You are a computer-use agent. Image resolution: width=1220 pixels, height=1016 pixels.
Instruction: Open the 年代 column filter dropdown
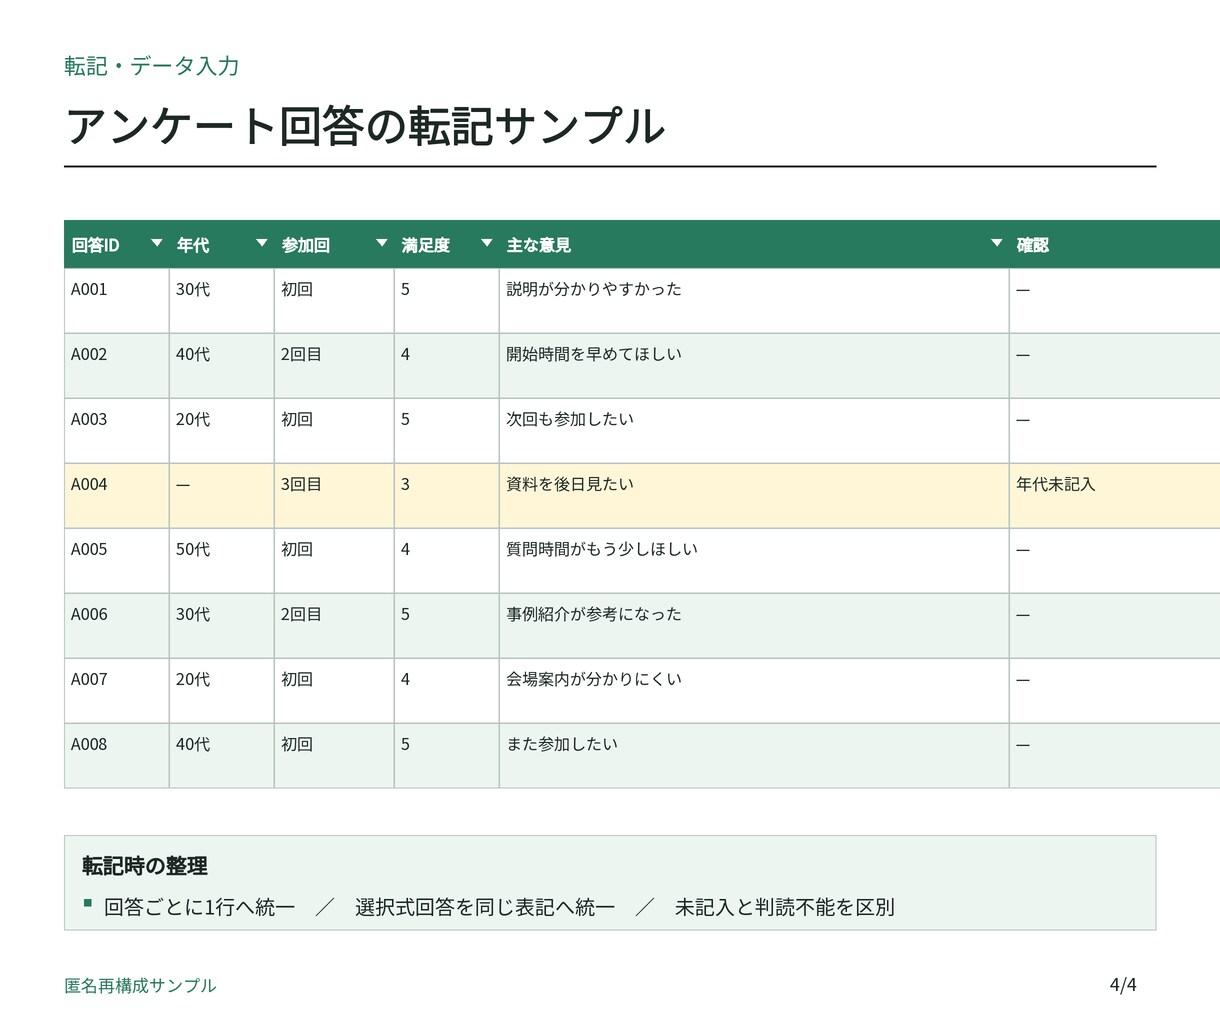(262, 244)
